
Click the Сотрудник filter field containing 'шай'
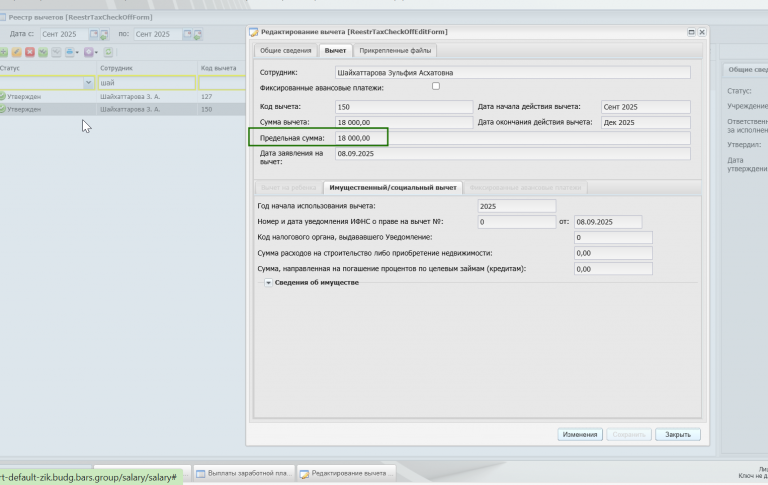[x=147, y=83]
